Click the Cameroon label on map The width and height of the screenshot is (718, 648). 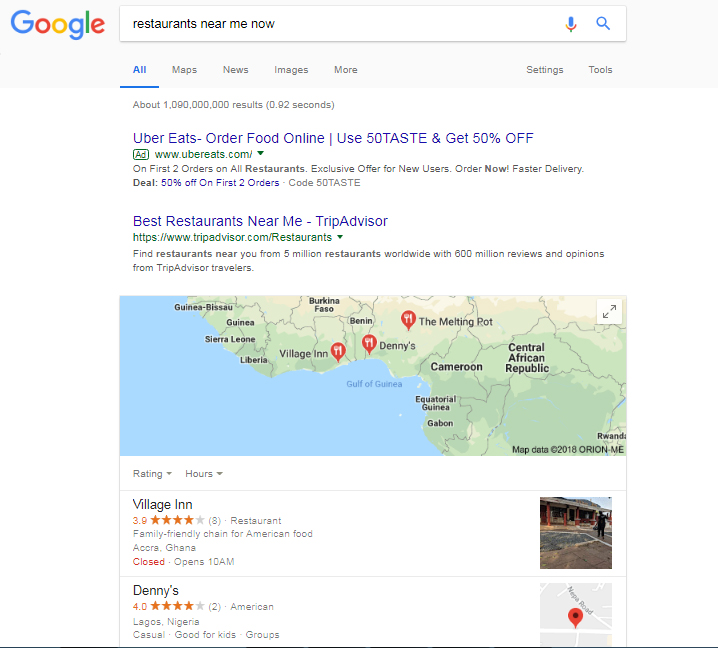(x=457, y=367)
